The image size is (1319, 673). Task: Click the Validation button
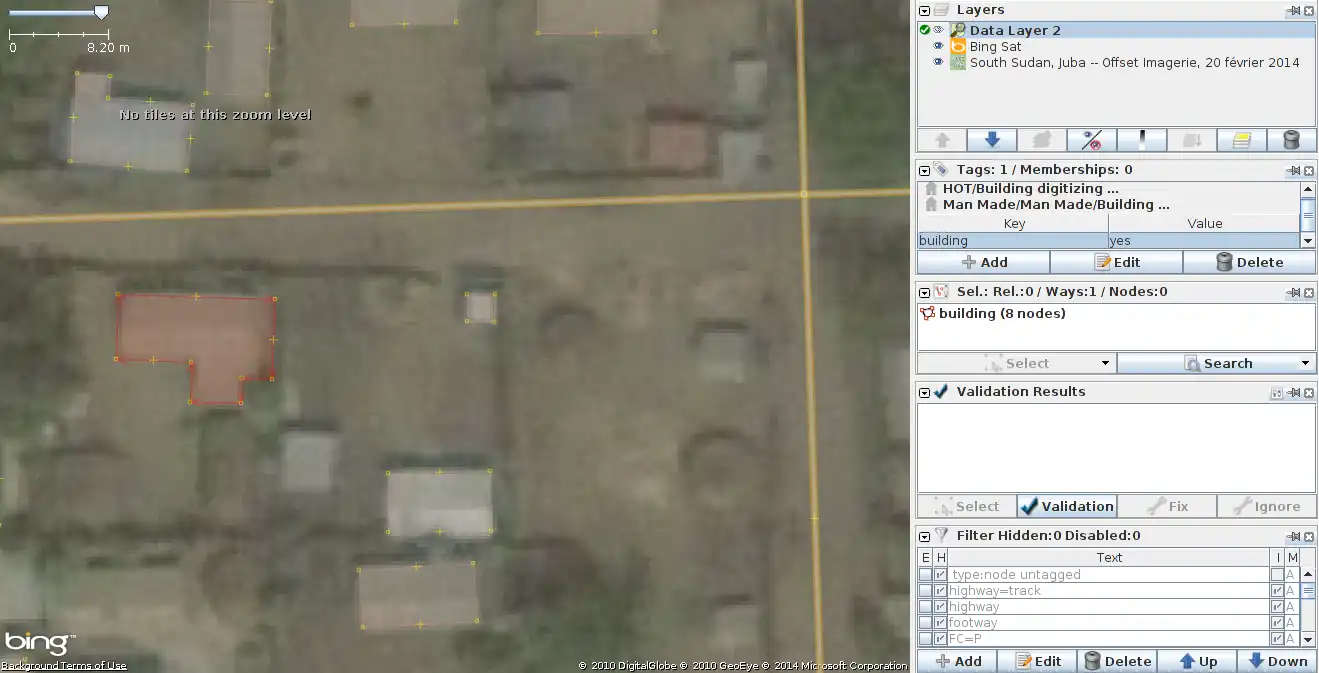pos(1066,506)
